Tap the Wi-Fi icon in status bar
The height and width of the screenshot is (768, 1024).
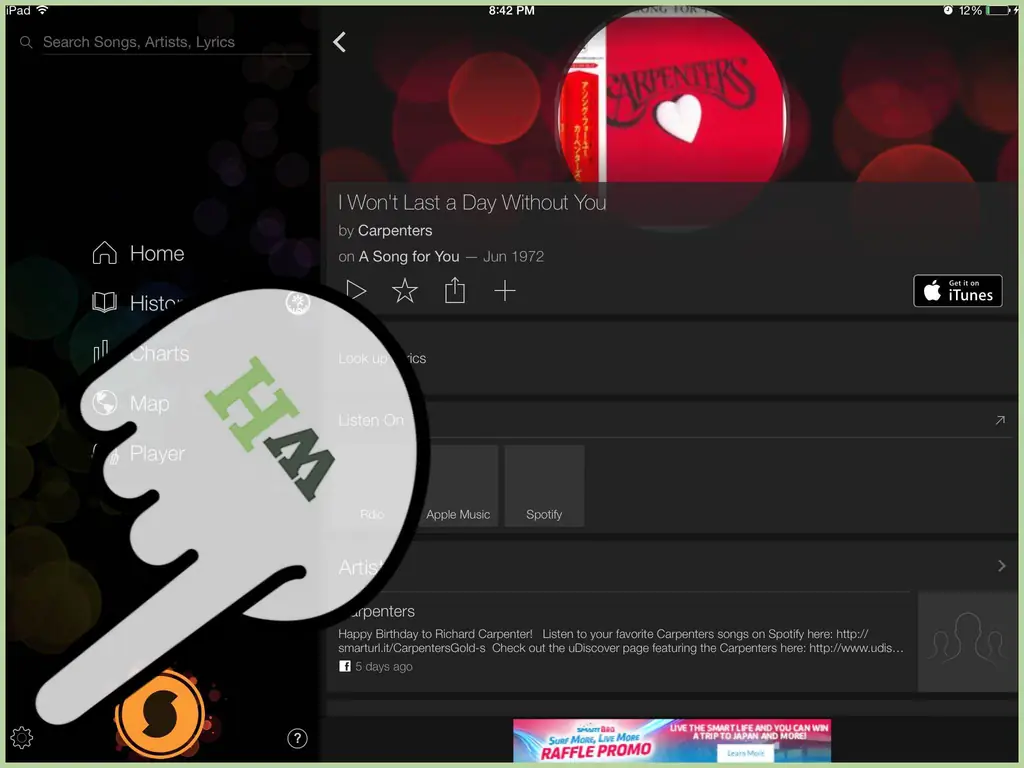click(x=42, y=10)
